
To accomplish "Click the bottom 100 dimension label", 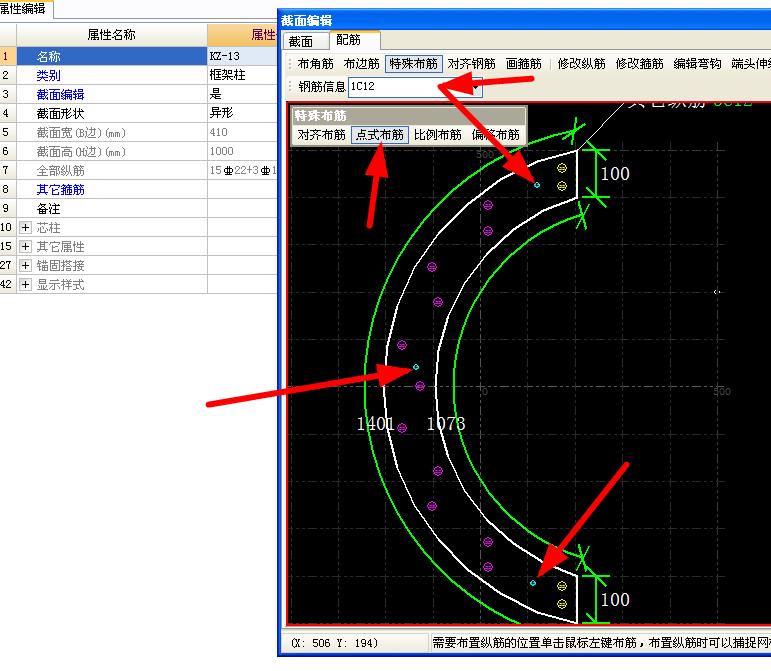I will coord(615,599).
